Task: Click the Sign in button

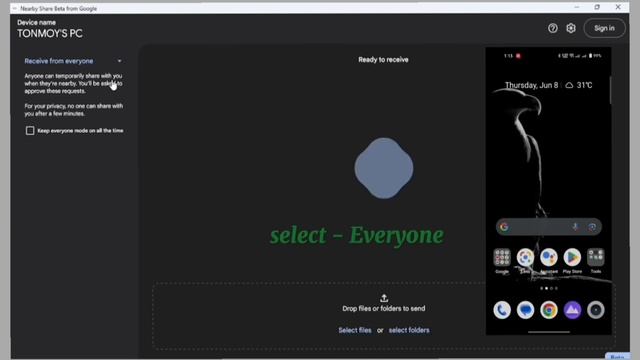Action: click(604, 28)
